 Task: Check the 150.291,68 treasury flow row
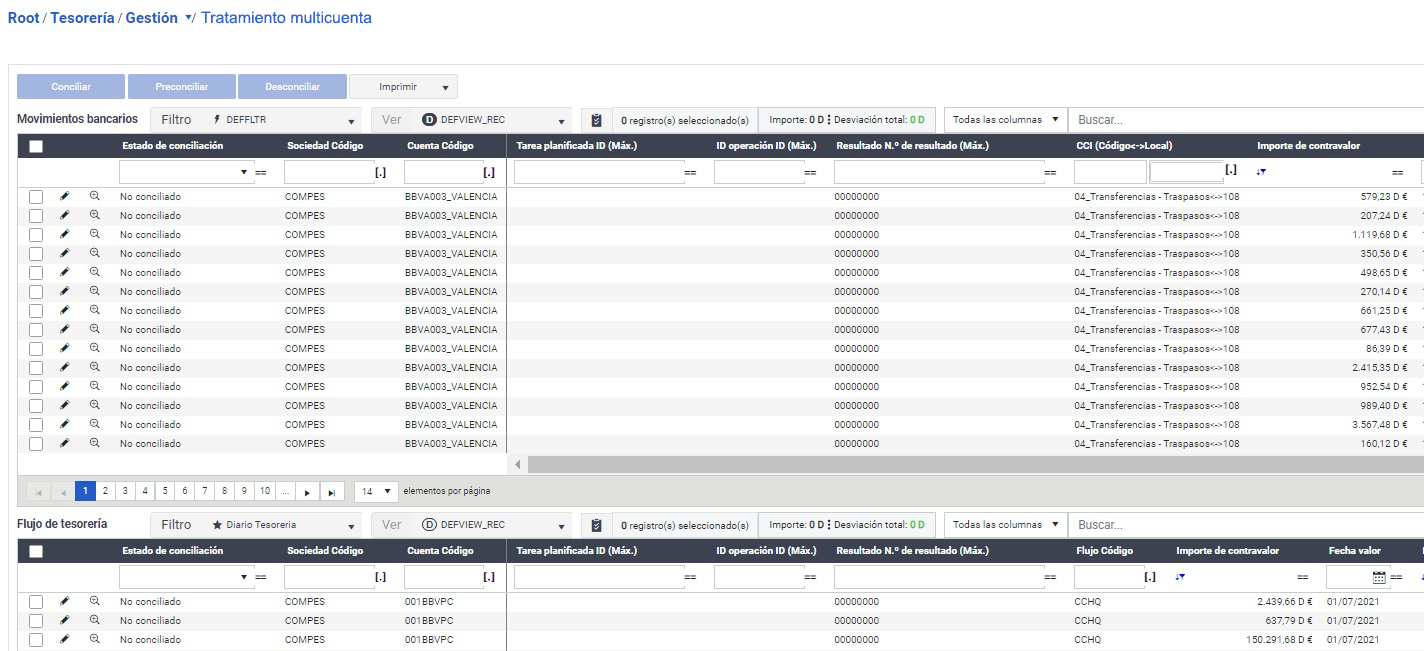36,639
